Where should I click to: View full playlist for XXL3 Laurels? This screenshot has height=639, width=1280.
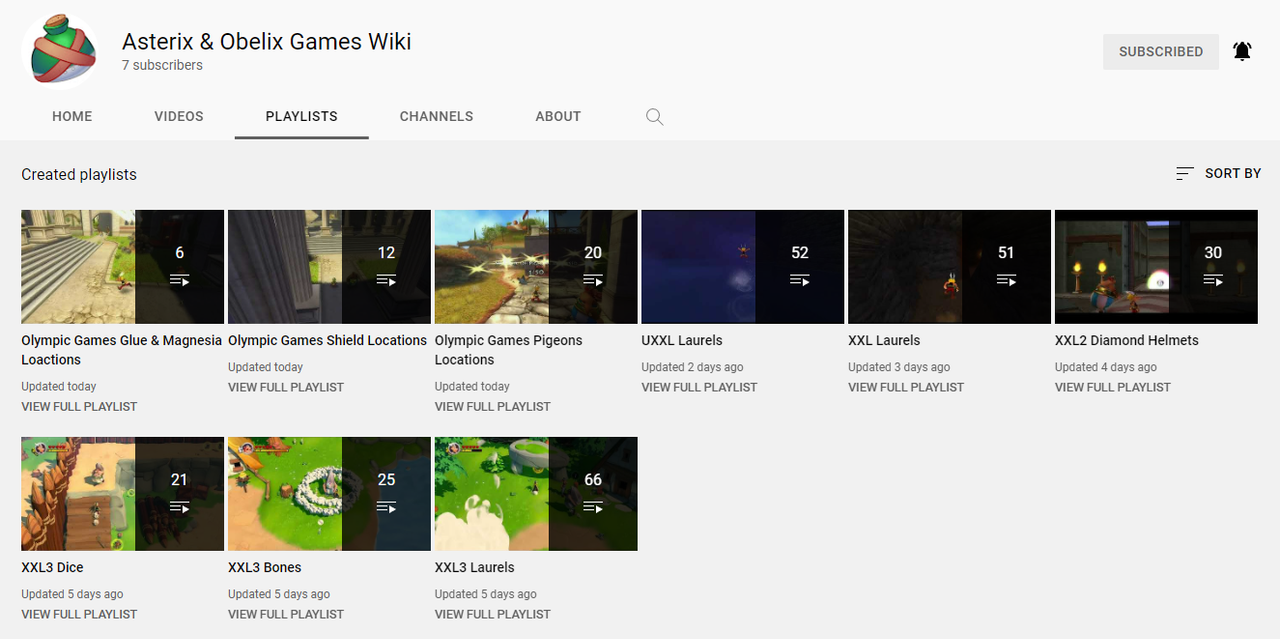coord(493,614)
